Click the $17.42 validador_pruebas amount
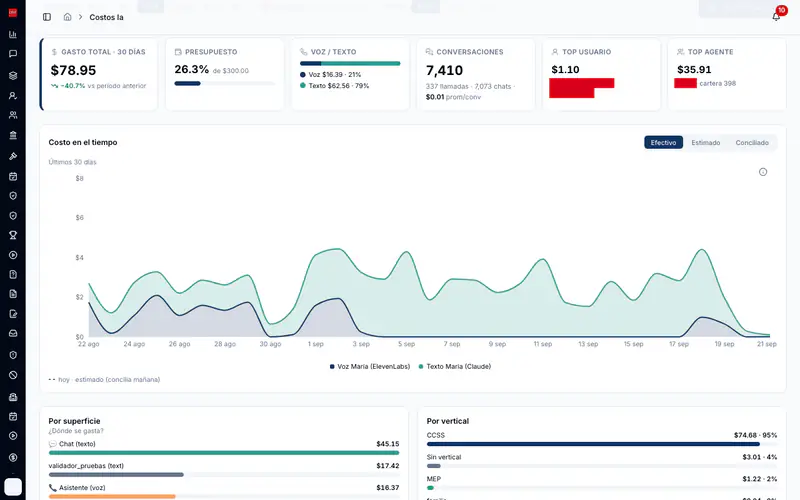This screenshot has width=800, height=500. pyautogui.click(x=388, y=466)
